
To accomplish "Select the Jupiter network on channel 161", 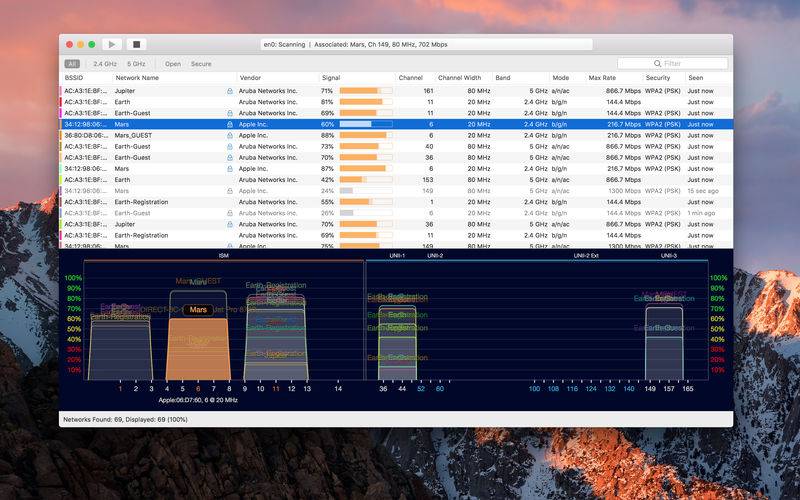I will [x=396, y=91].
